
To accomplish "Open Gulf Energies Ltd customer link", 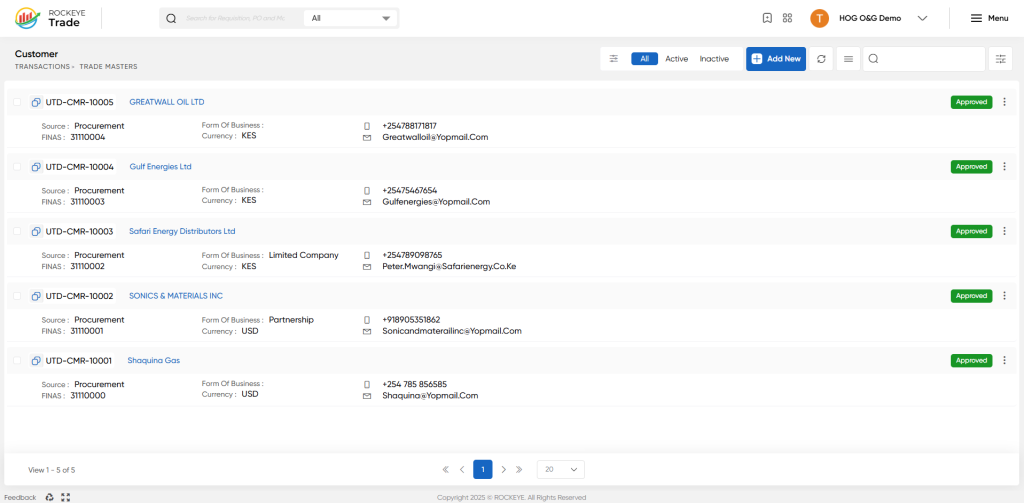I will [160, 167].
